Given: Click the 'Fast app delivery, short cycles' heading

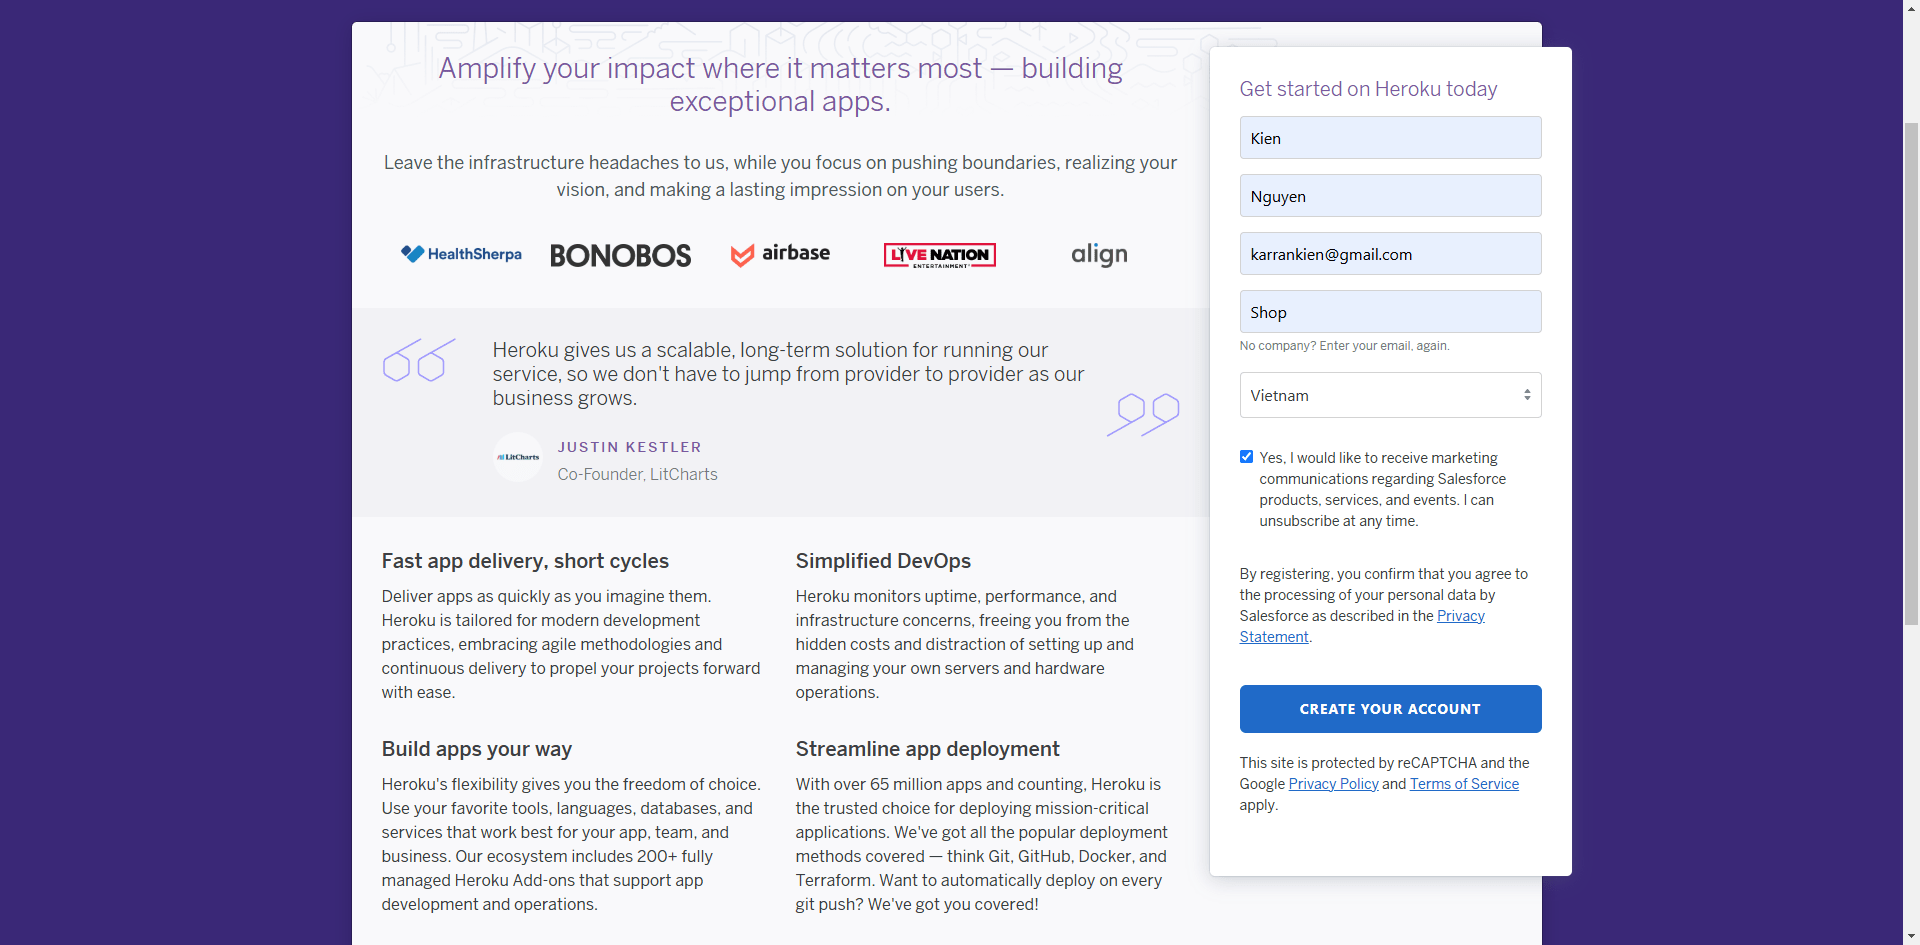Looking at the screenshot, I should (525, 561).
